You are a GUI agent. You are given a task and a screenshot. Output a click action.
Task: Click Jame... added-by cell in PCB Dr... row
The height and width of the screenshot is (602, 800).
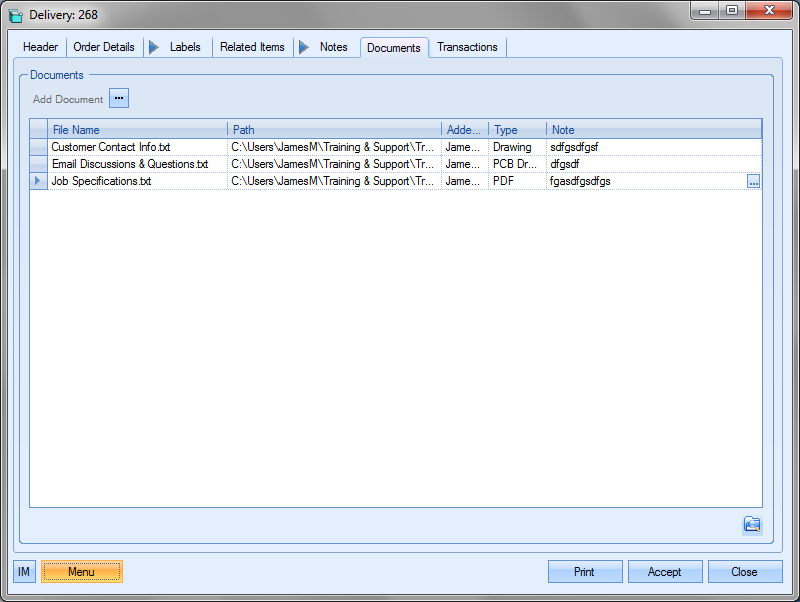(465, 164)
